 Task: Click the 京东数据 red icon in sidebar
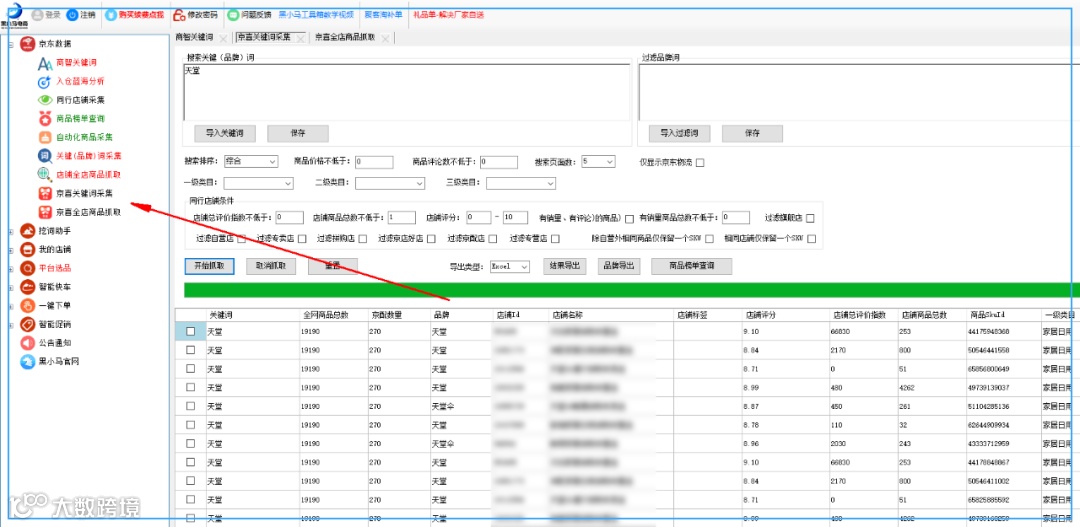point(28,44)
